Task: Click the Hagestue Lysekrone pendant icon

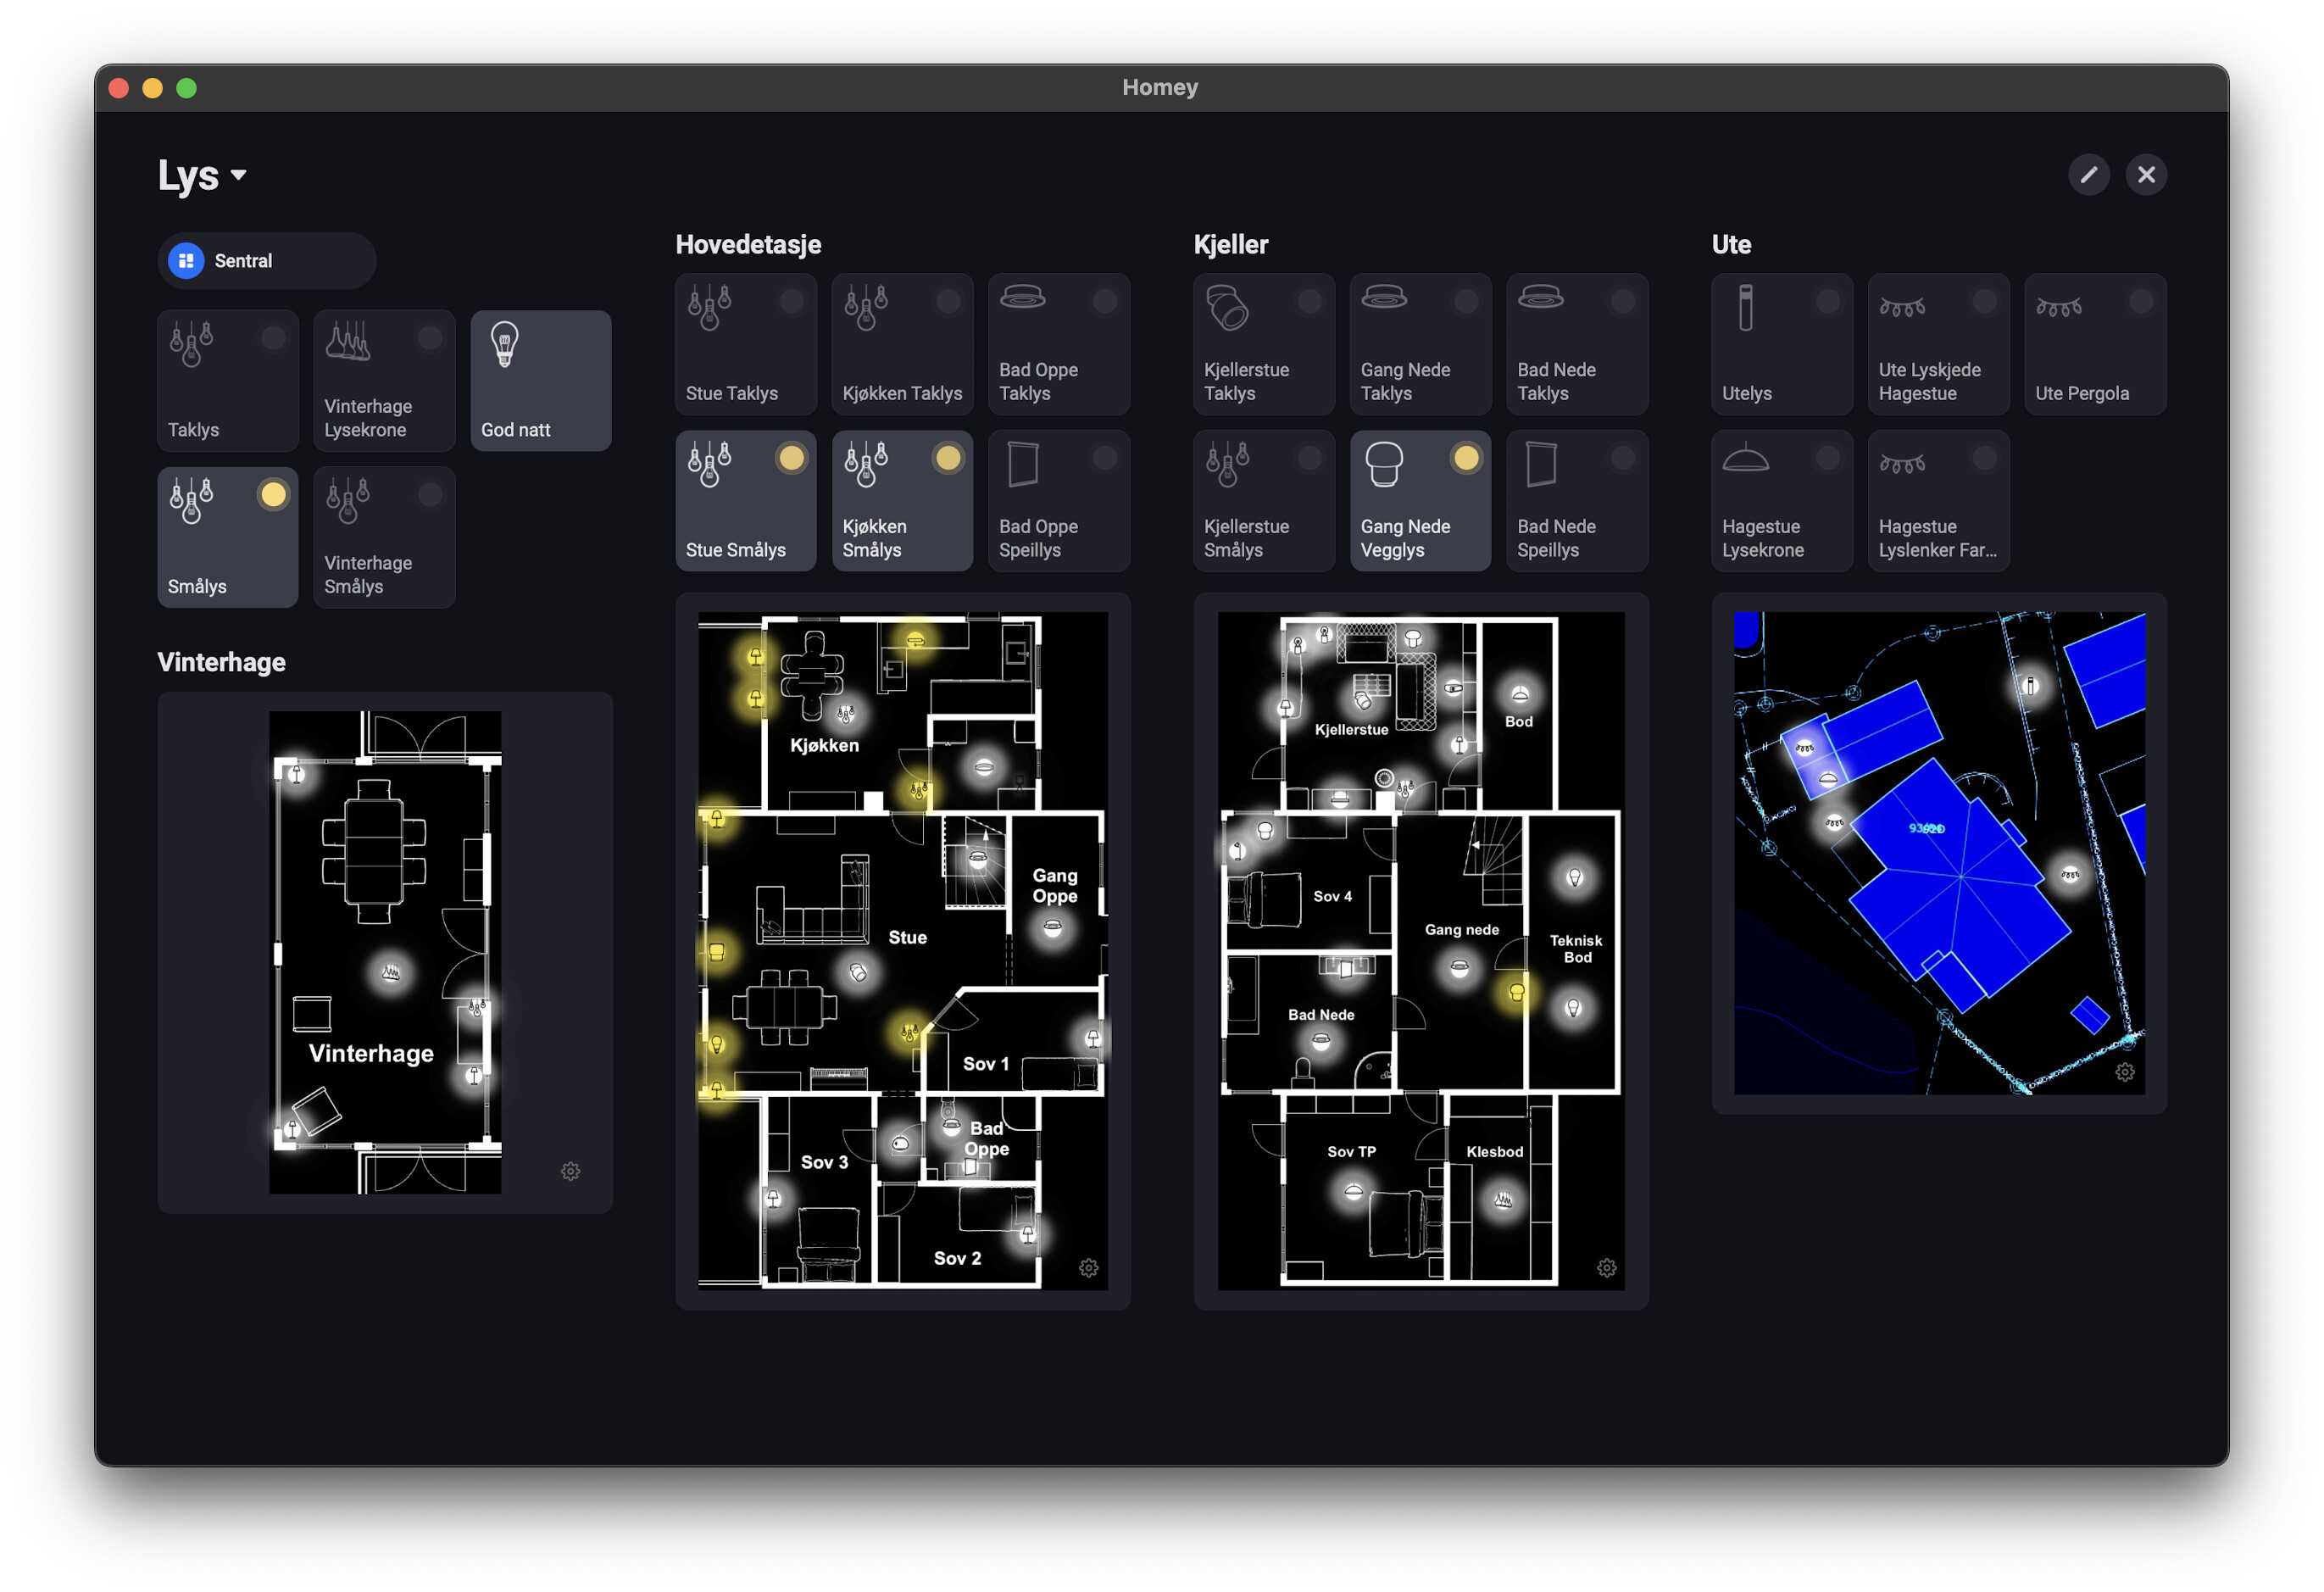Action: pos(1745,460)
